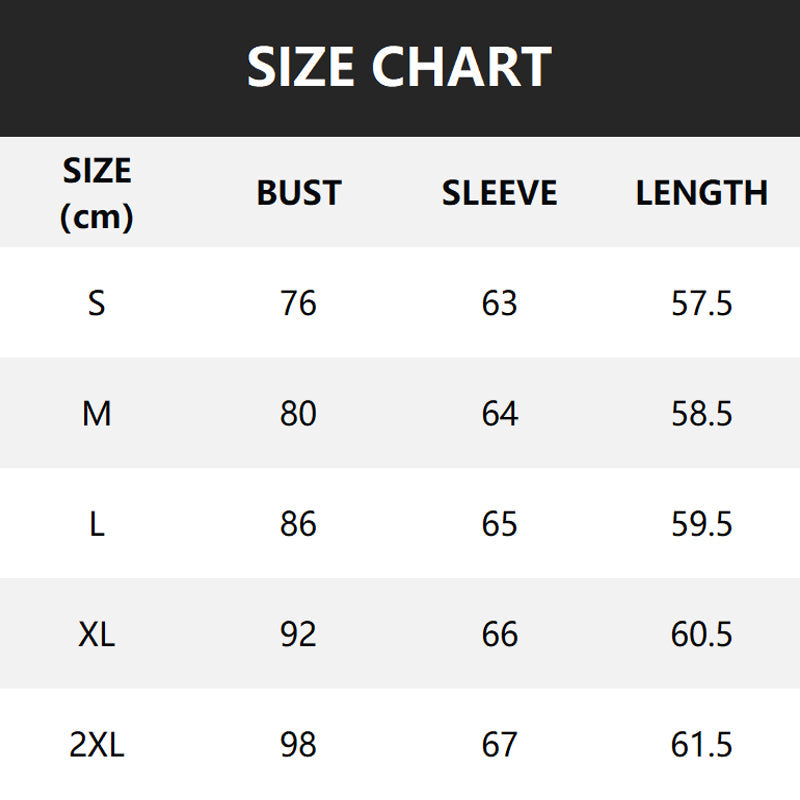Click the BUST column header
800x800 pixels.
tap(299, 193)
